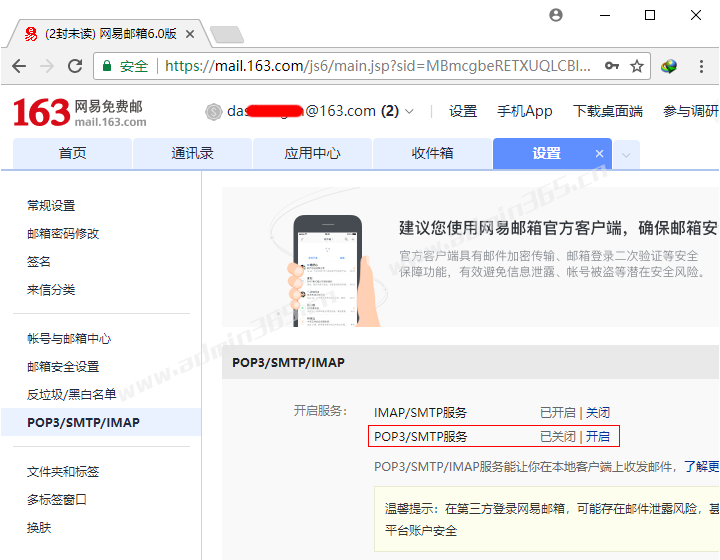Click the 已开启 status text
This screenshot has width=720, height=560.
click(557, 413)
